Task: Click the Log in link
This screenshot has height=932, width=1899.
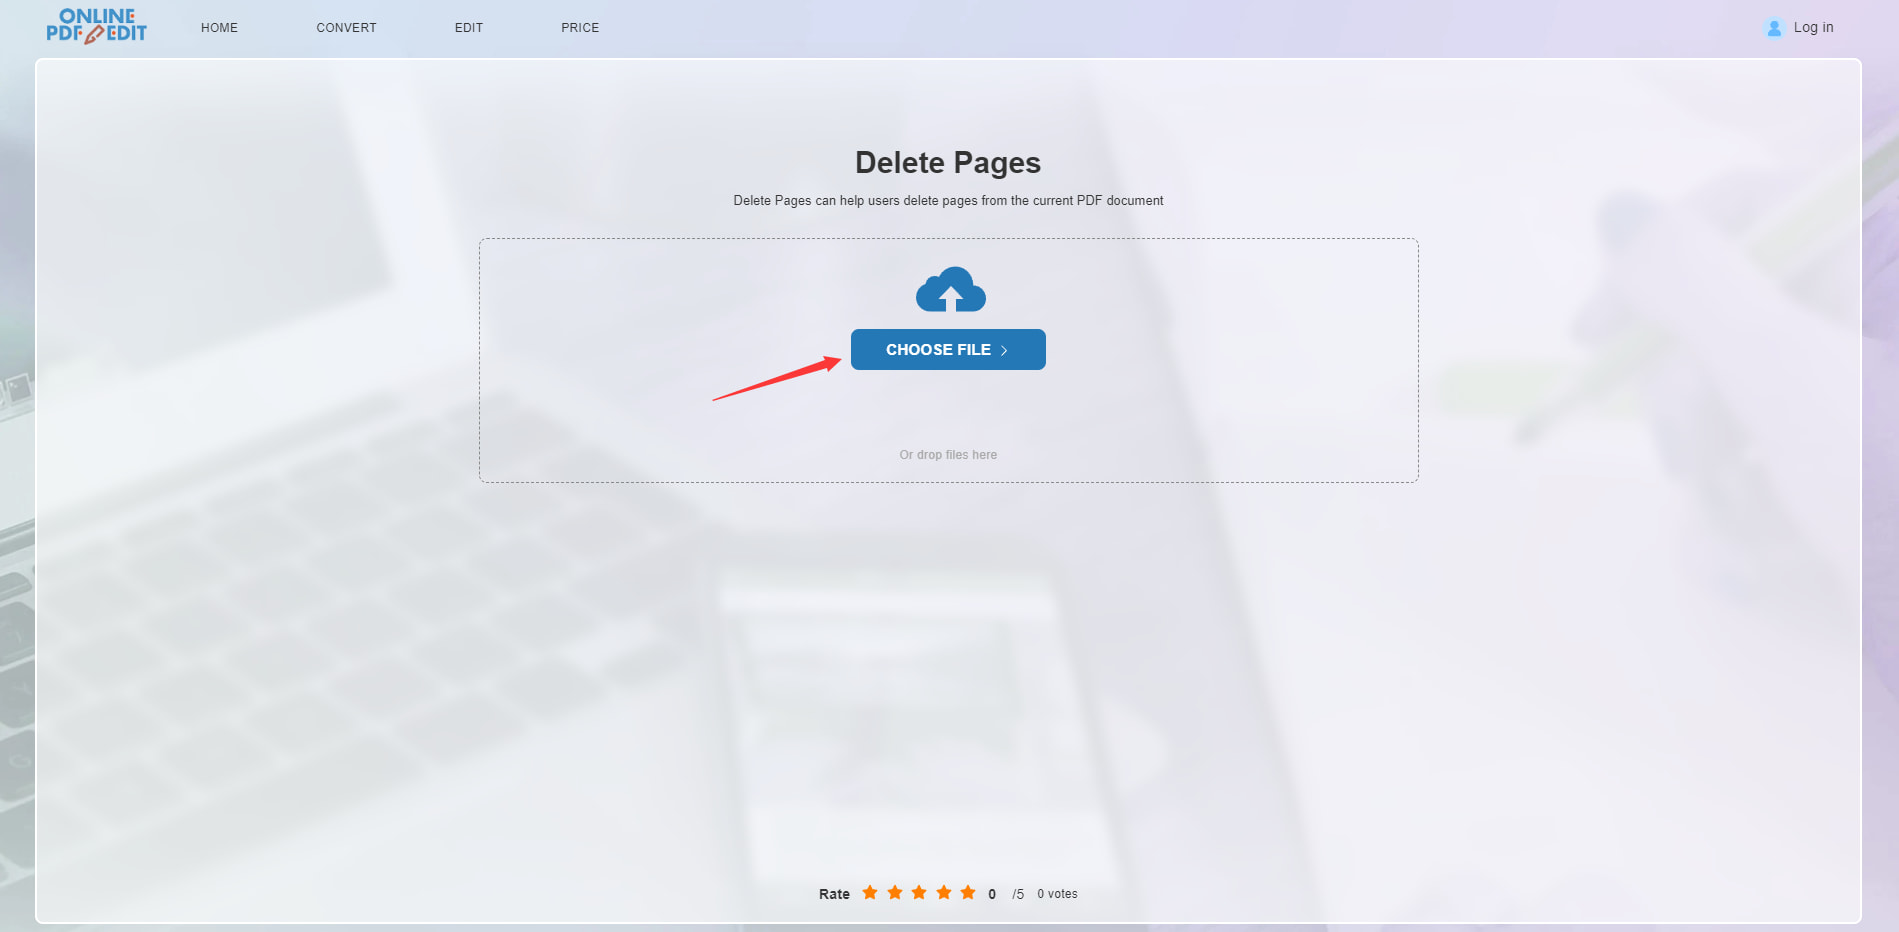Action: [x=1812, y=27]
